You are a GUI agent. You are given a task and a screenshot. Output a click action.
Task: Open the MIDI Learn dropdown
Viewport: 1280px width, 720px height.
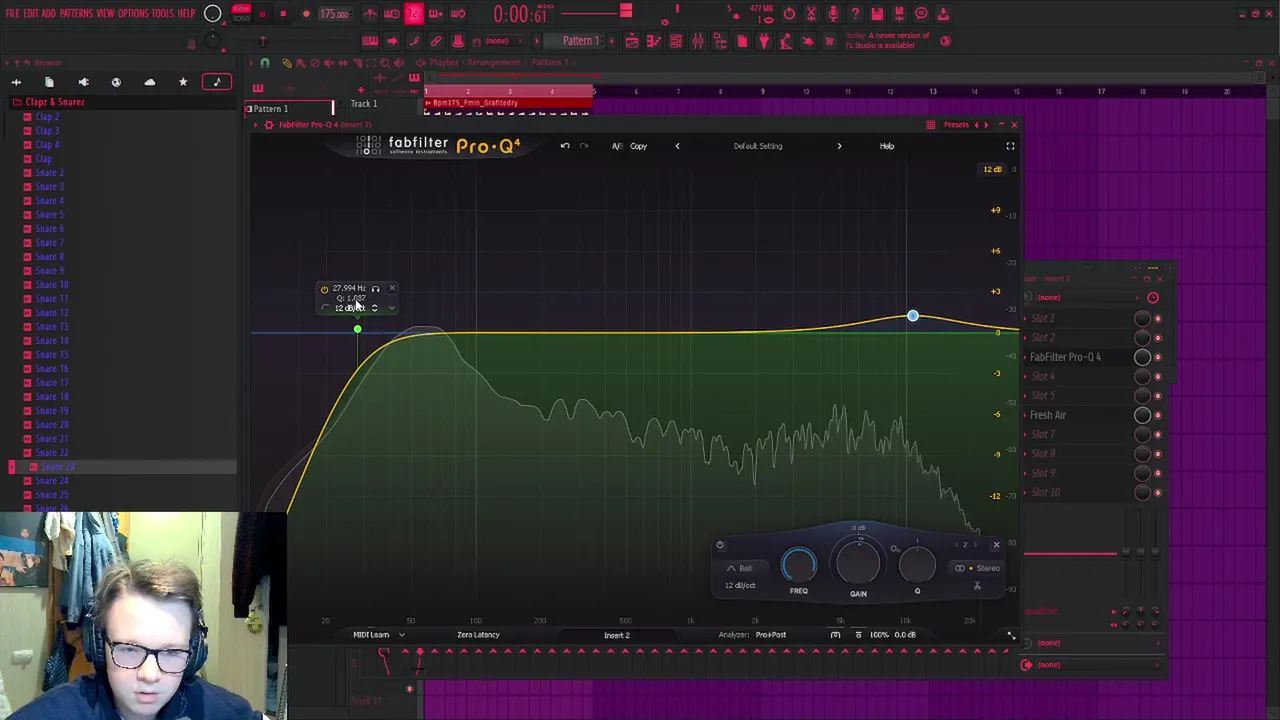pyautogui.click(x=378, y=635)
